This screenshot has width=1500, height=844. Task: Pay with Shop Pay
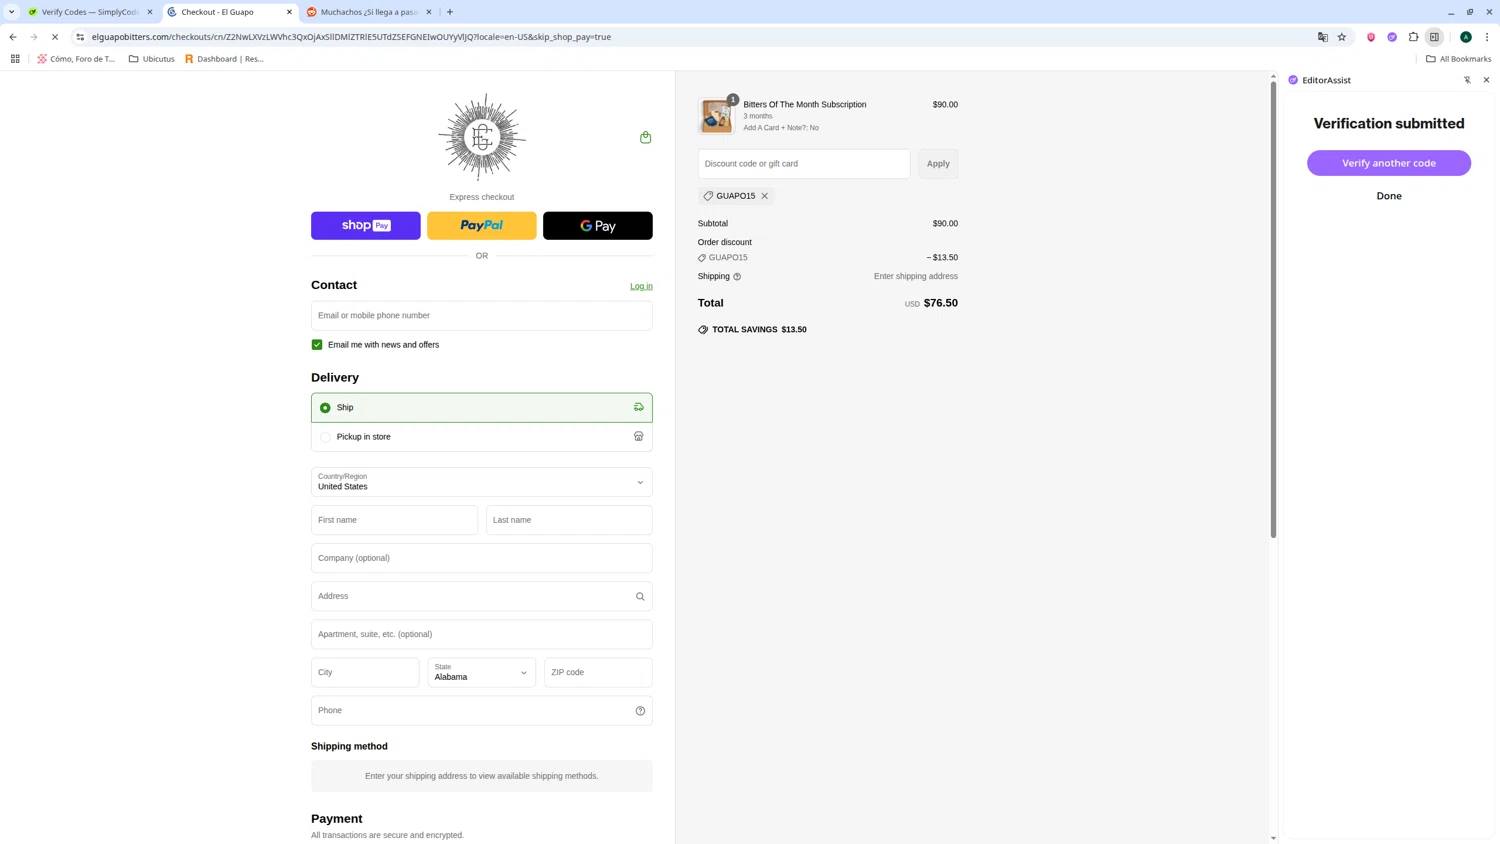coord(366,226)
